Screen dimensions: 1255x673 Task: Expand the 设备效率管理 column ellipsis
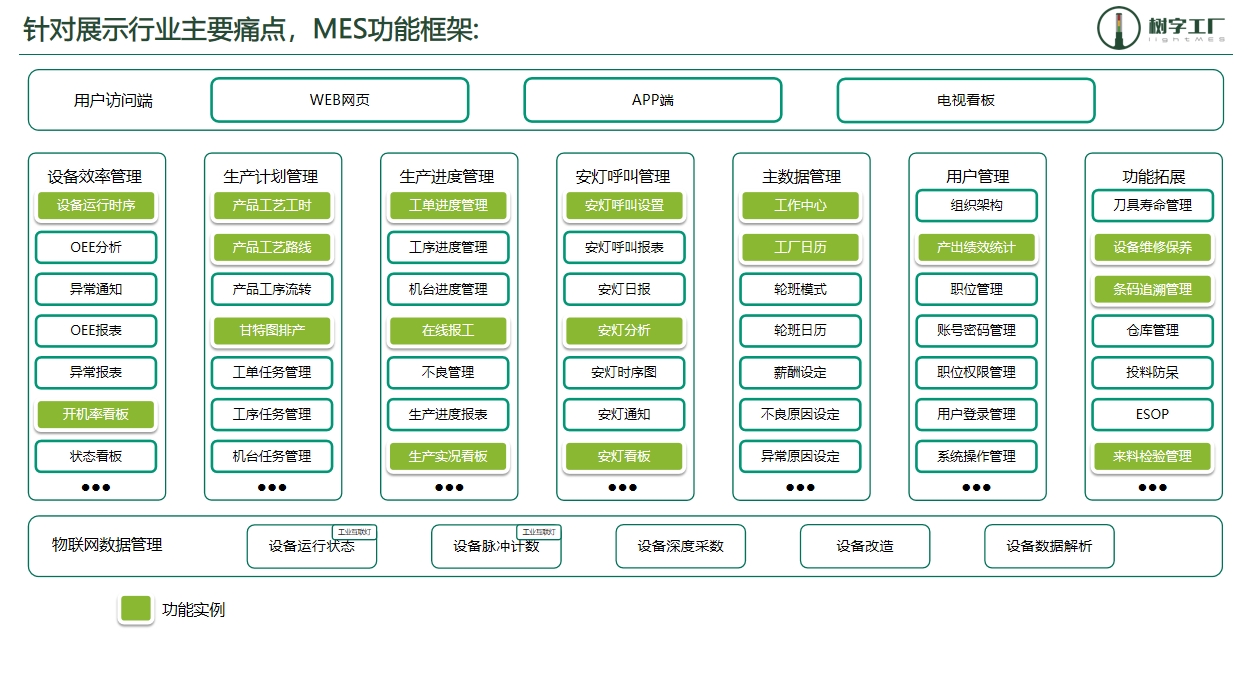coord(97,486)
